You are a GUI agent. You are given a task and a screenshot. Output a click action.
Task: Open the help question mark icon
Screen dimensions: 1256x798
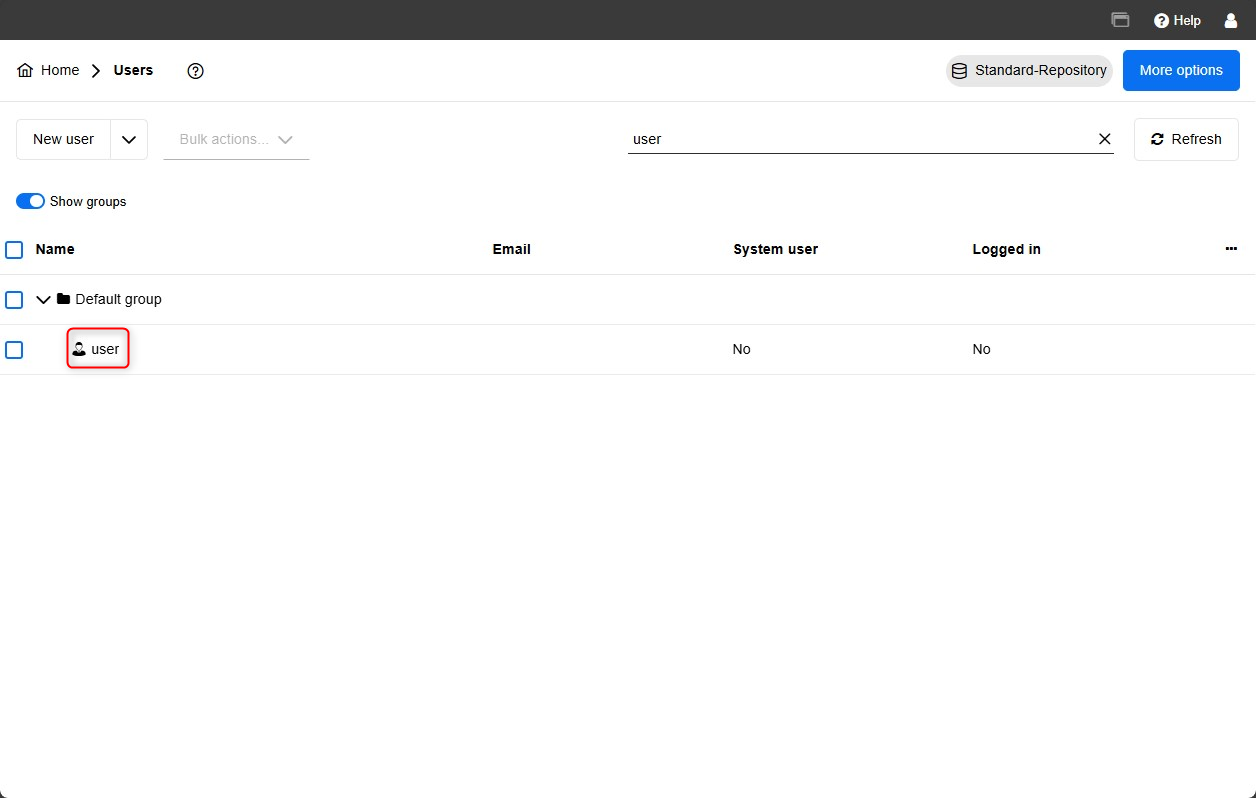click(x=196, y=71)
